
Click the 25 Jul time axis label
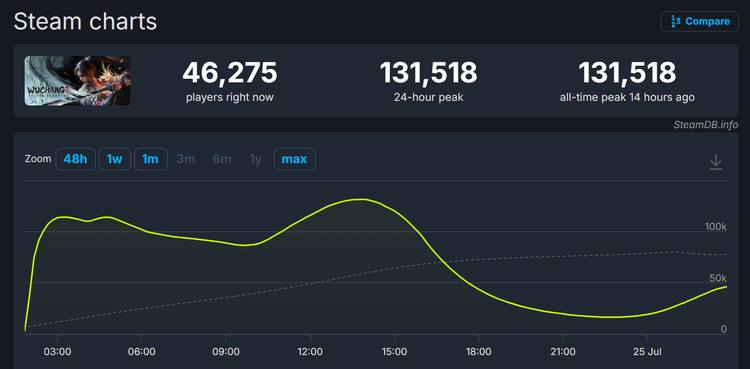[647, 352]
